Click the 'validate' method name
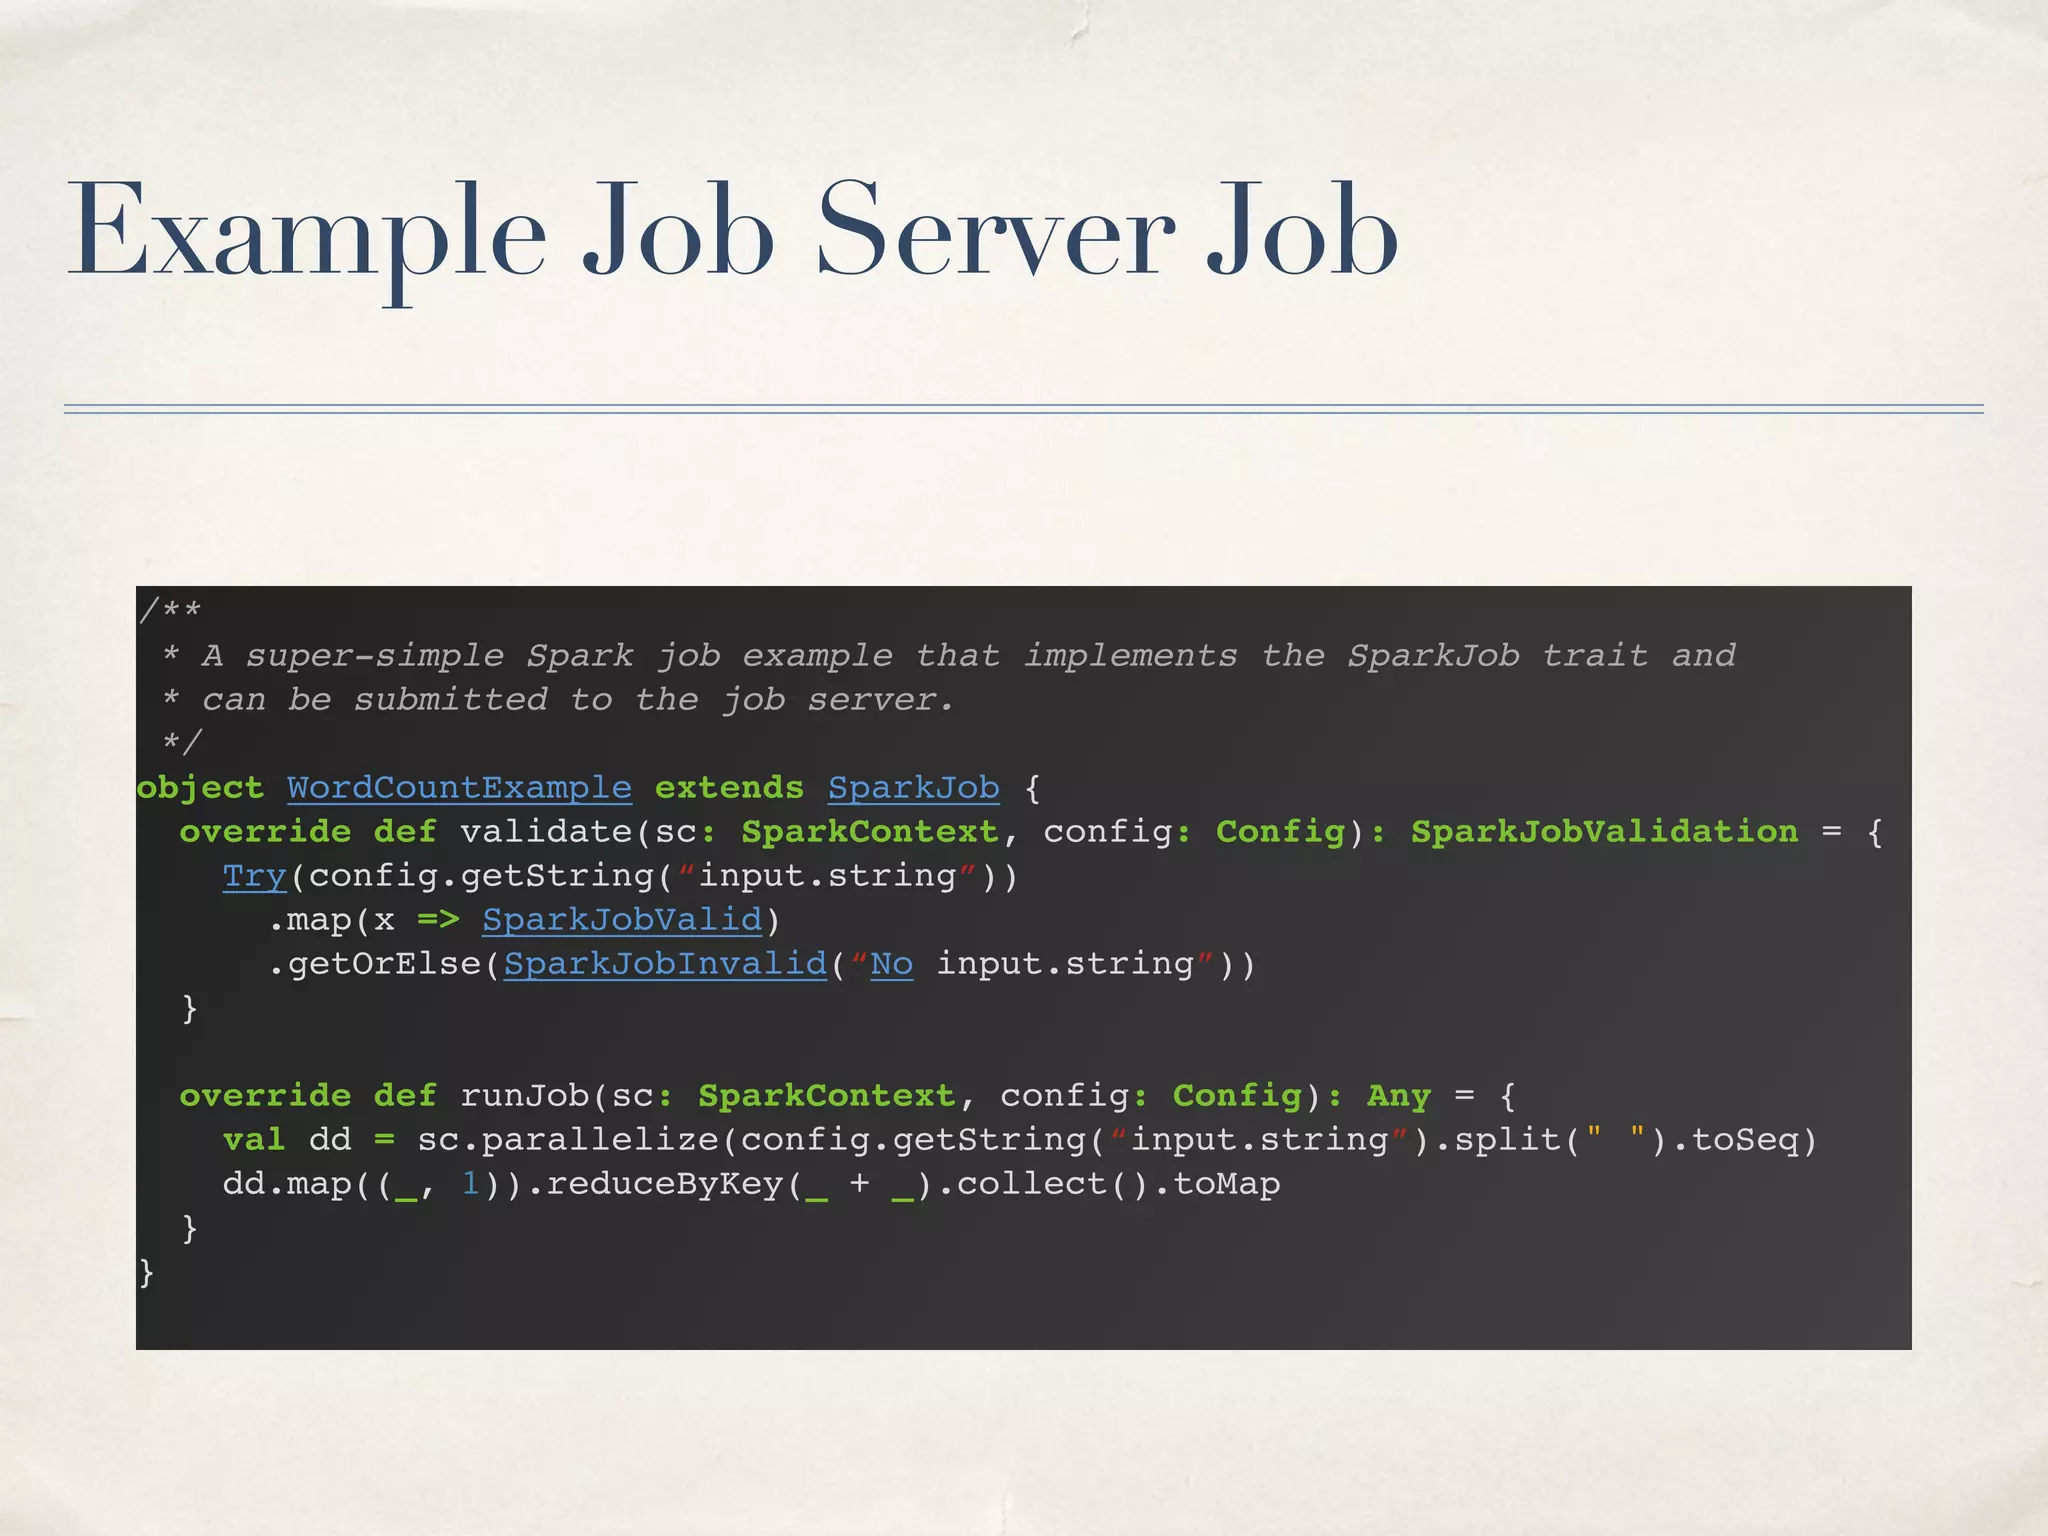Screen dimensions: 2048x1536 click(546, 832)
